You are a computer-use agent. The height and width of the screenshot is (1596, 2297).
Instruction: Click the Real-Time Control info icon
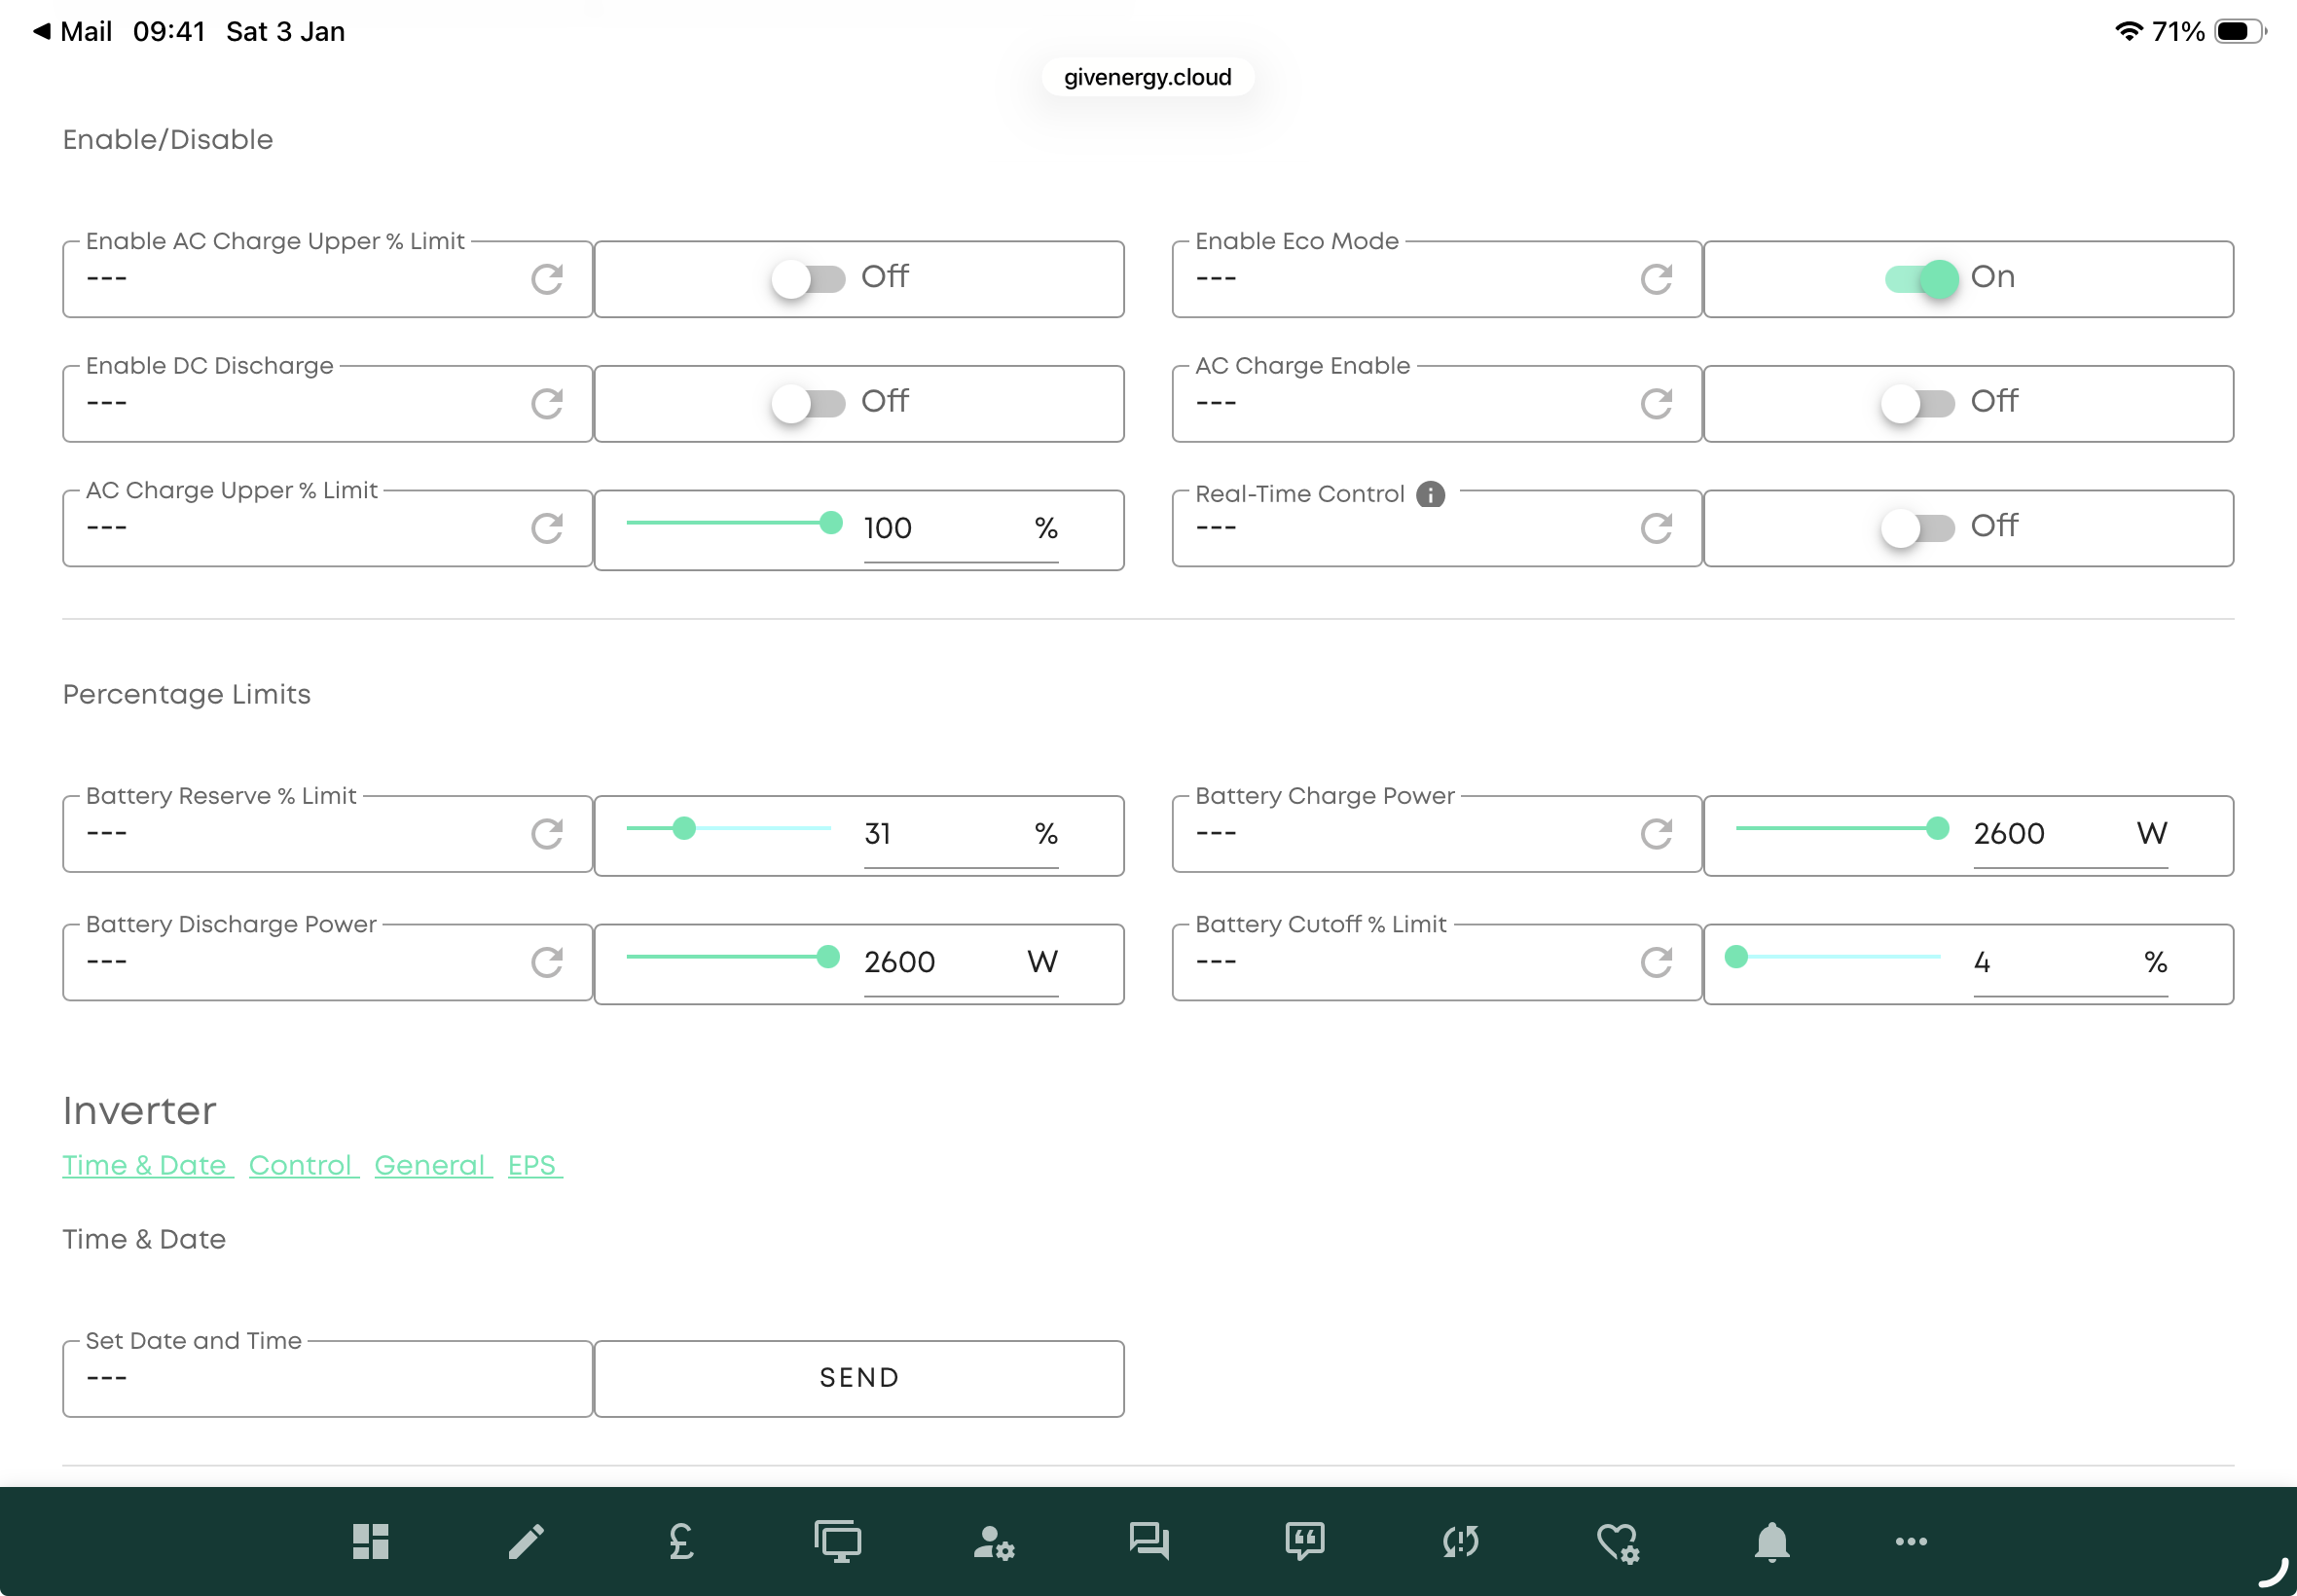tap(1430, 494)
